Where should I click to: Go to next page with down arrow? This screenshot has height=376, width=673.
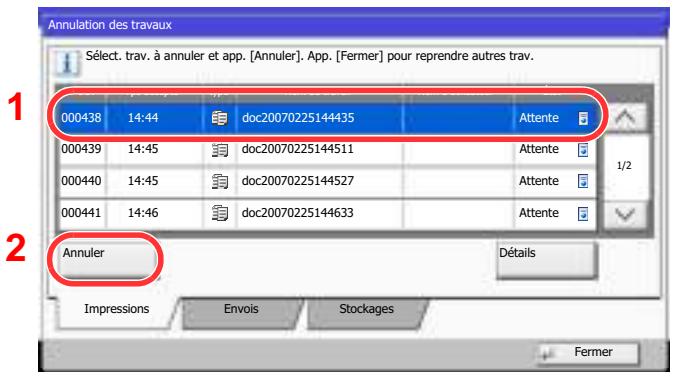pyautogui.click(x=625, y=215)
